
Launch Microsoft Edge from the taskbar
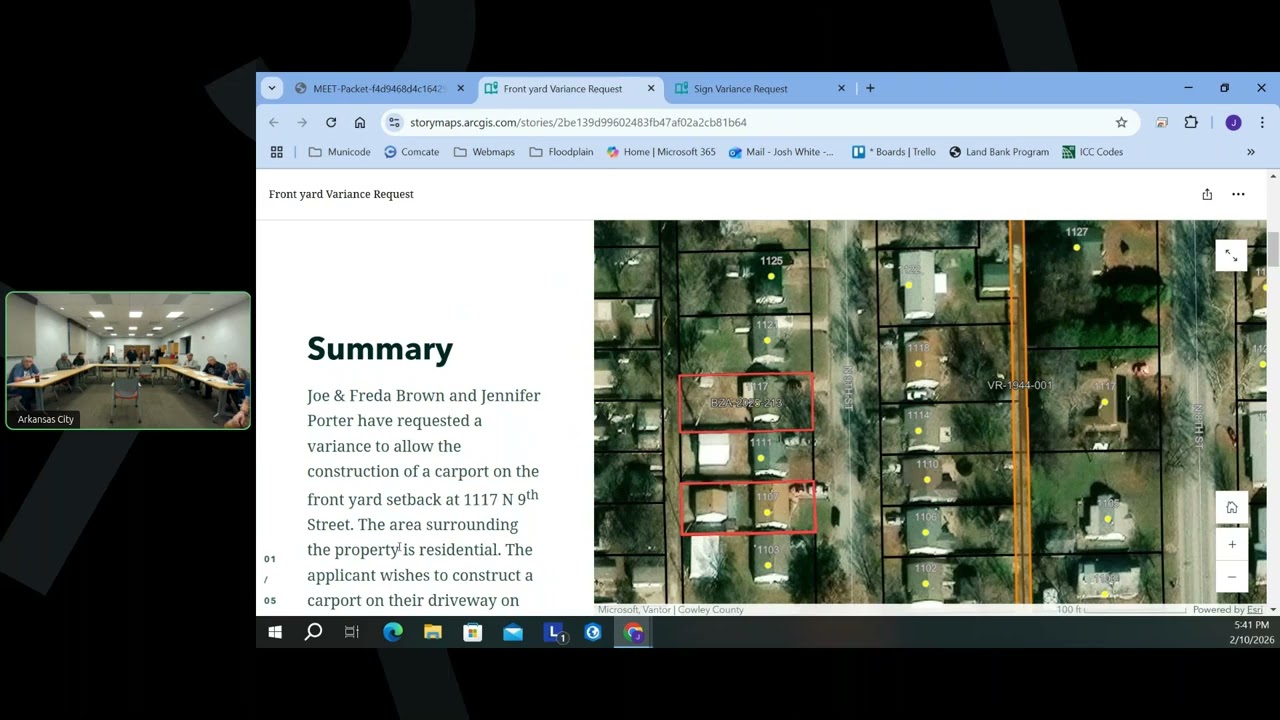[393, 632]
